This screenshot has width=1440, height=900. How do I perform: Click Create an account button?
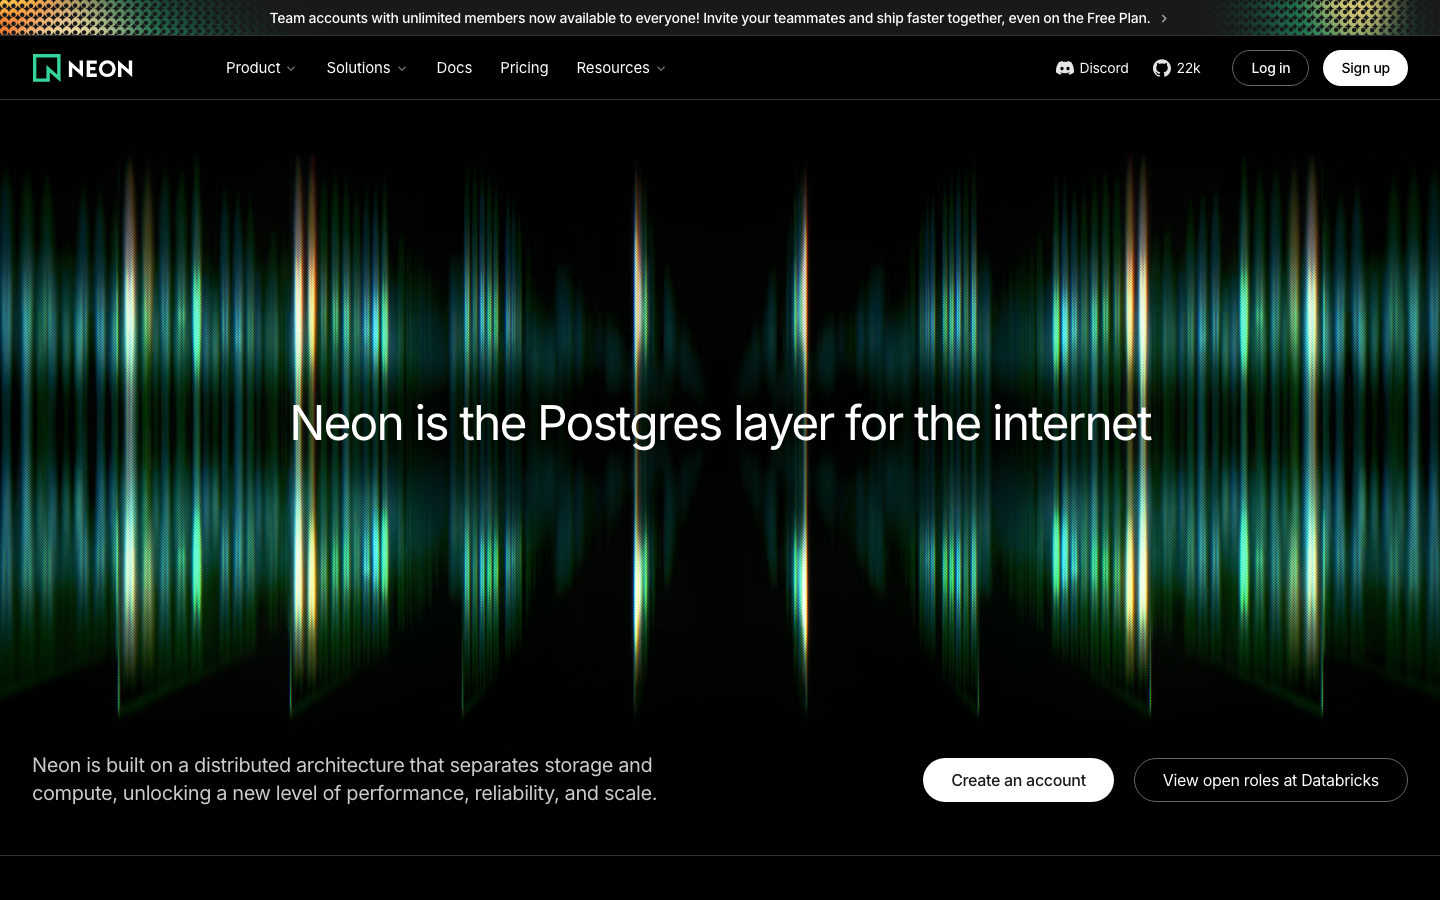[x=1018, y=780]
